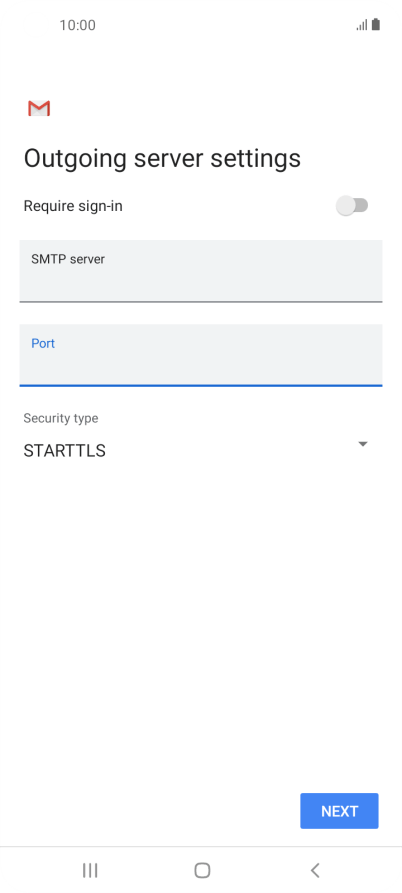Open recent apps from navigation bar
This screenshot has width=402, height=893.
(x=90, y=870)
